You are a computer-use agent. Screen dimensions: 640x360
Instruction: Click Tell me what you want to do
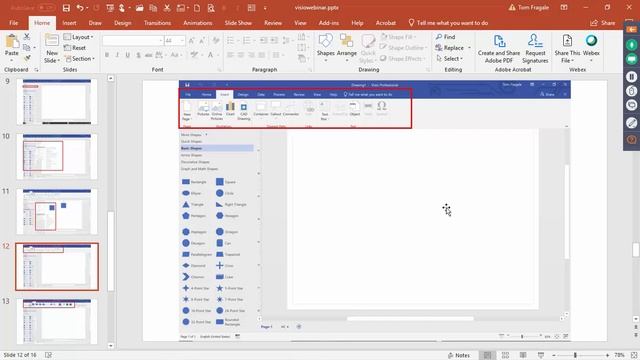point(448,23)
